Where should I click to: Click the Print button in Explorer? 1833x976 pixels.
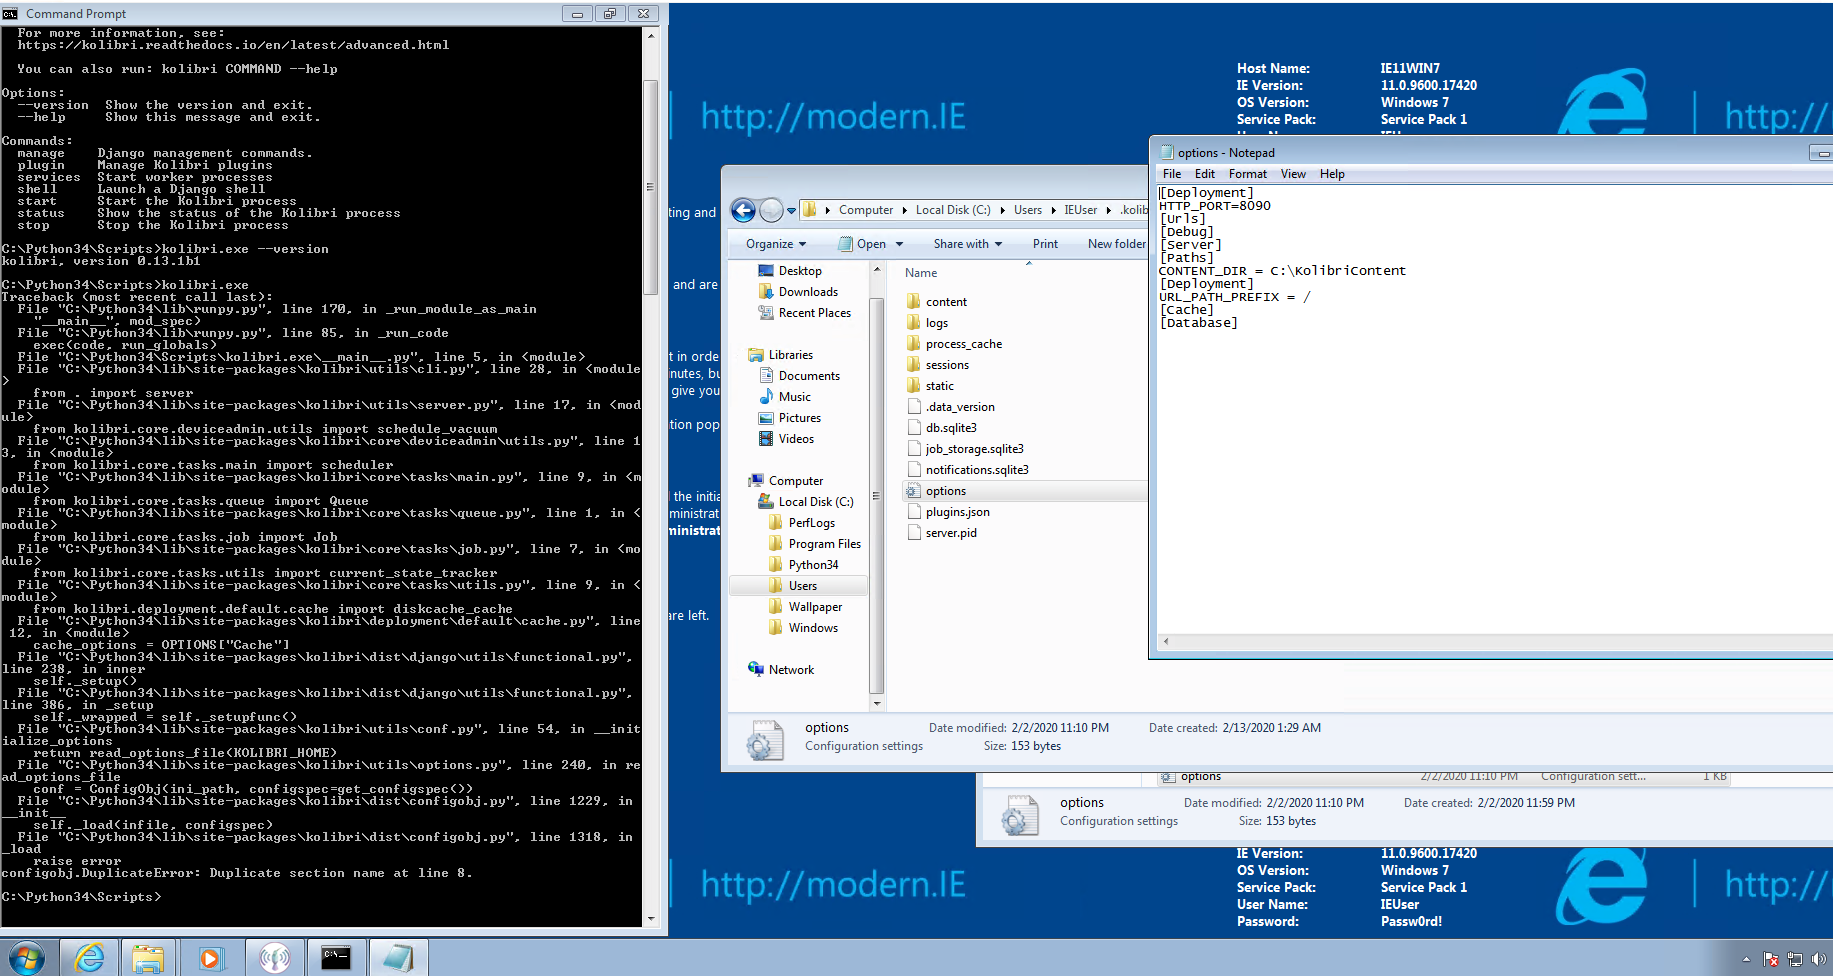(x=1044, y=243)
